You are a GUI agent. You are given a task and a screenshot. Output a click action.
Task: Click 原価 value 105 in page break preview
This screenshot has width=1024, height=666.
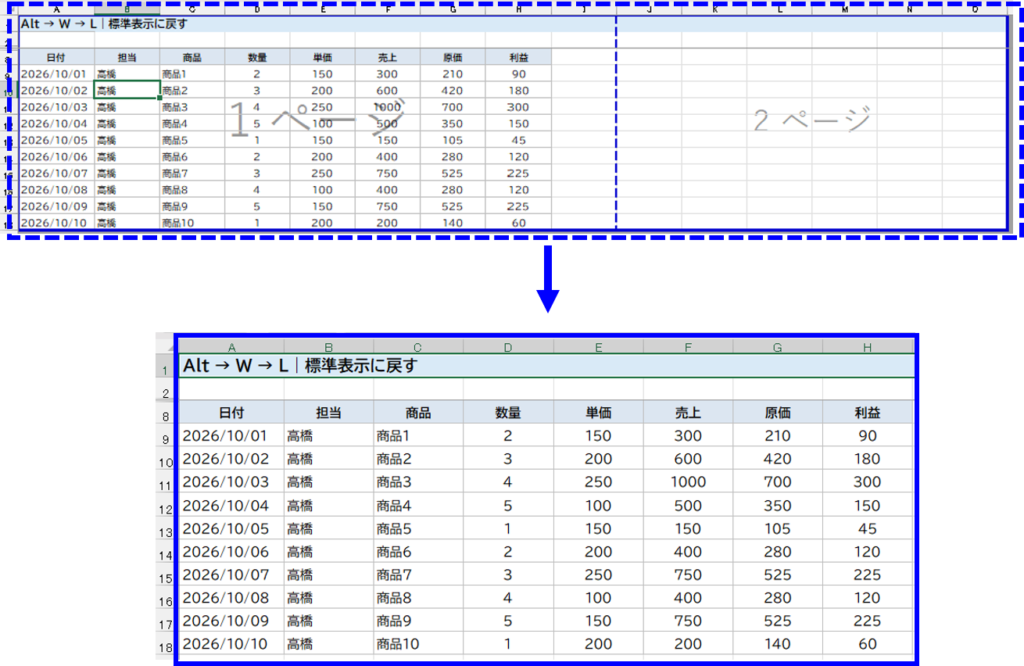tap(453, 140)
